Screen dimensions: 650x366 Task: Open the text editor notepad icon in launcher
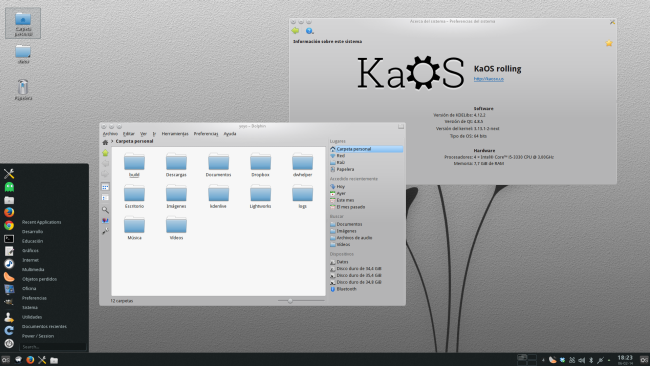click(x=9, y=251)
